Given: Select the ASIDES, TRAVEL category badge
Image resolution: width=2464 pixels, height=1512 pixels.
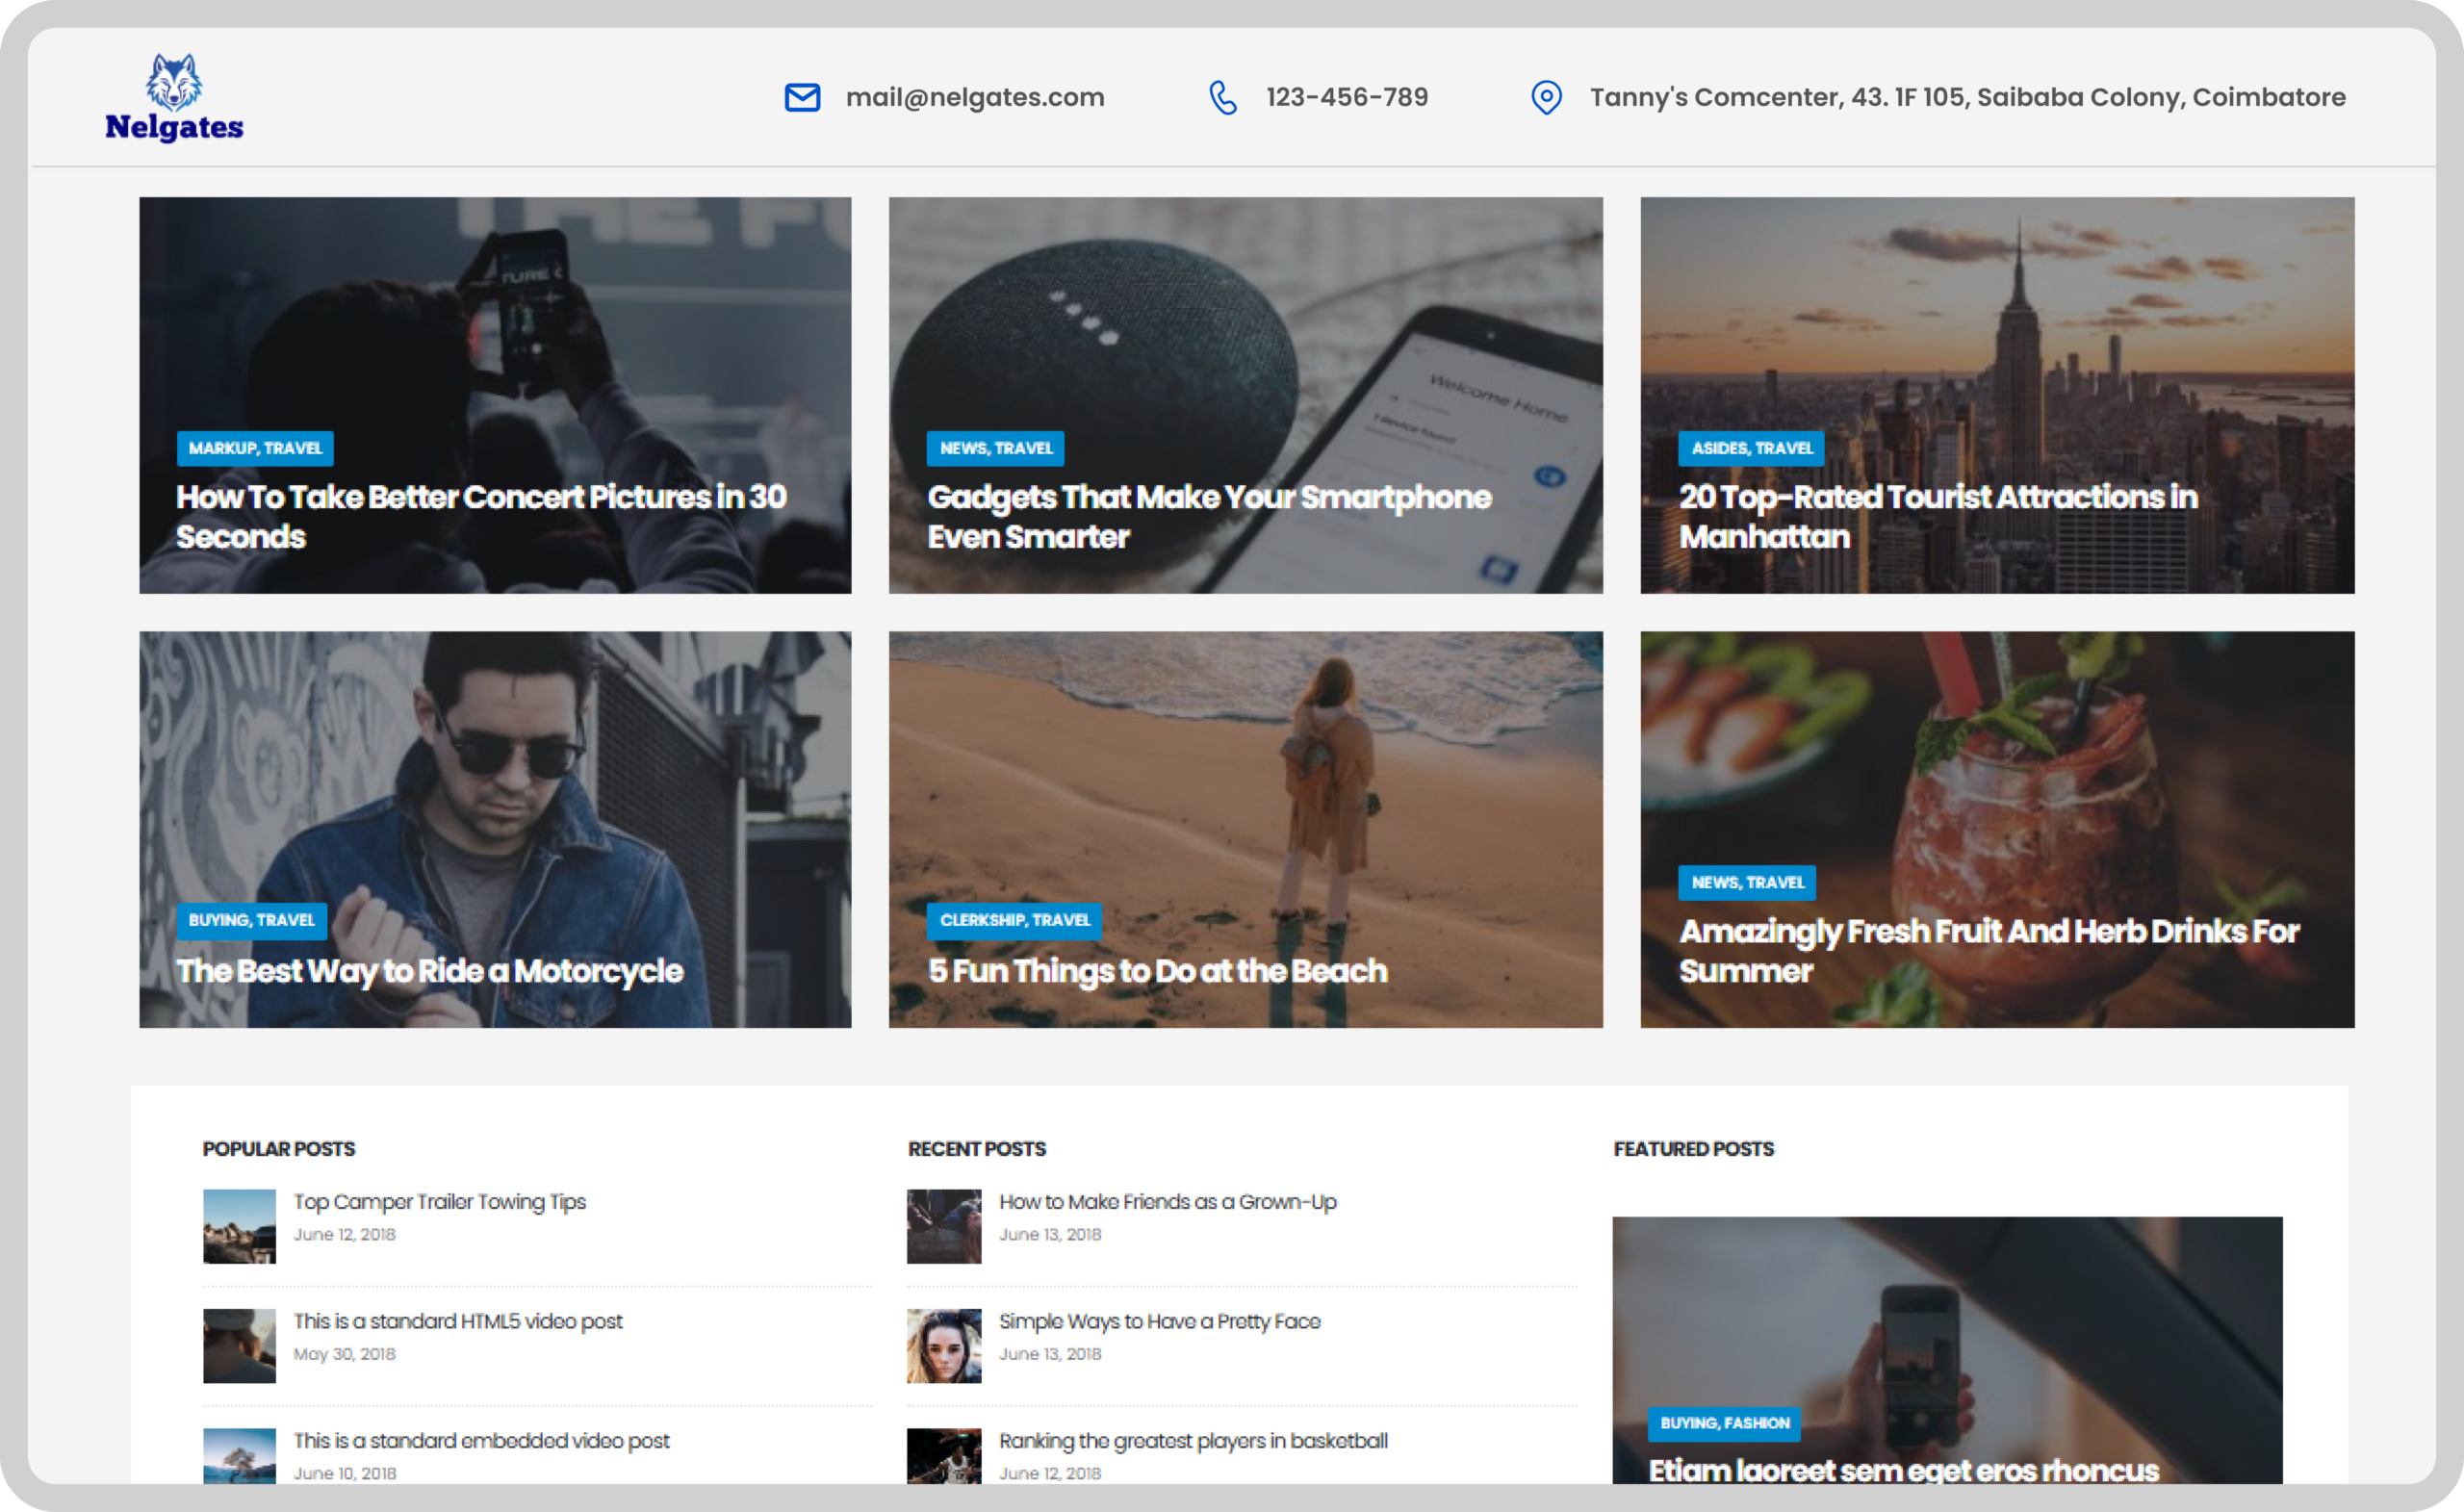Looking at the screenshot, I should tap(1751, 448).
